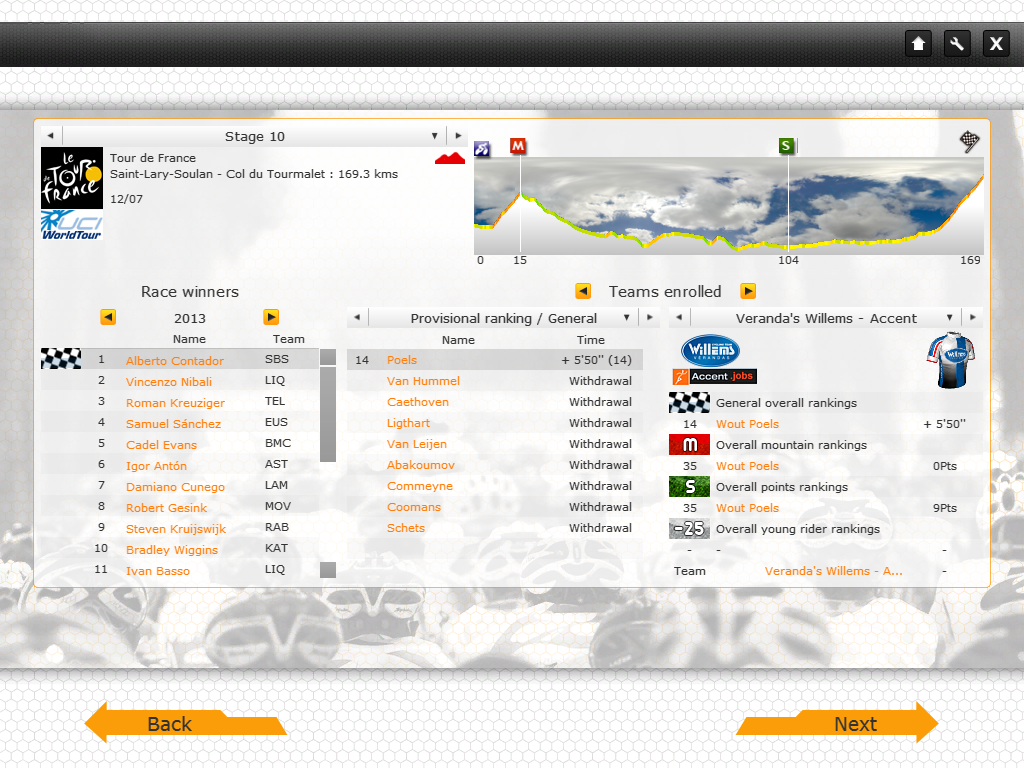This screenshot has width=1024, height=768.
Task: Click the Veranda's Willems team jersey
Action: 950,361
